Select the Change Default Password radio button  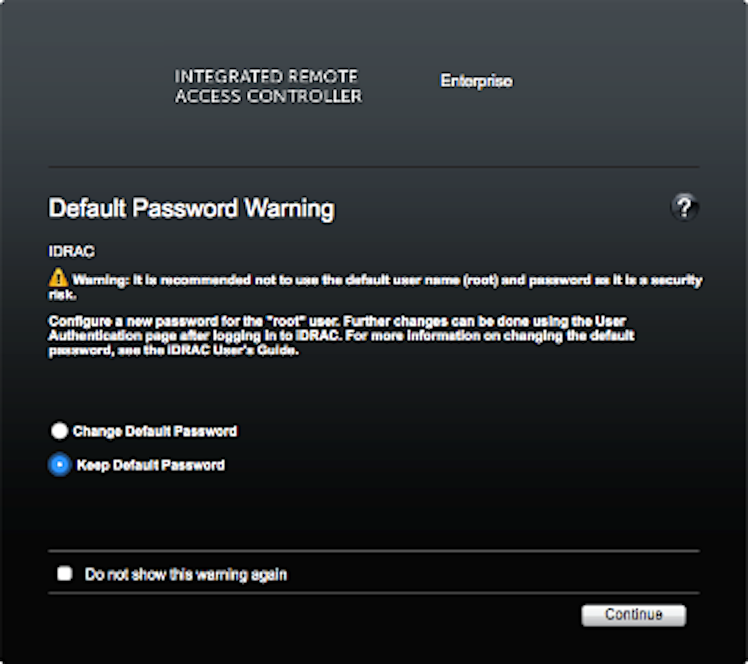(x=60, y=431)
